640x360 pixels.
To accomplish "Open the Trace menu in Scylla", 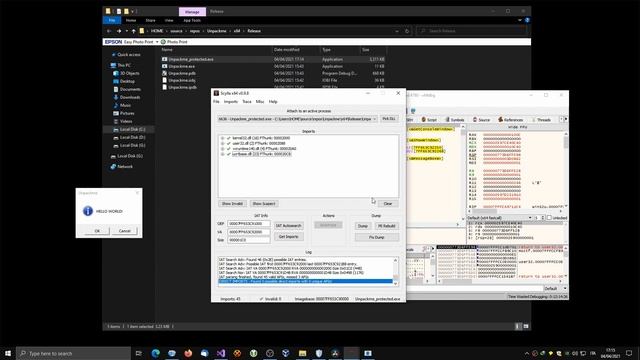I will pyautogui.click(x=247, y=102).
